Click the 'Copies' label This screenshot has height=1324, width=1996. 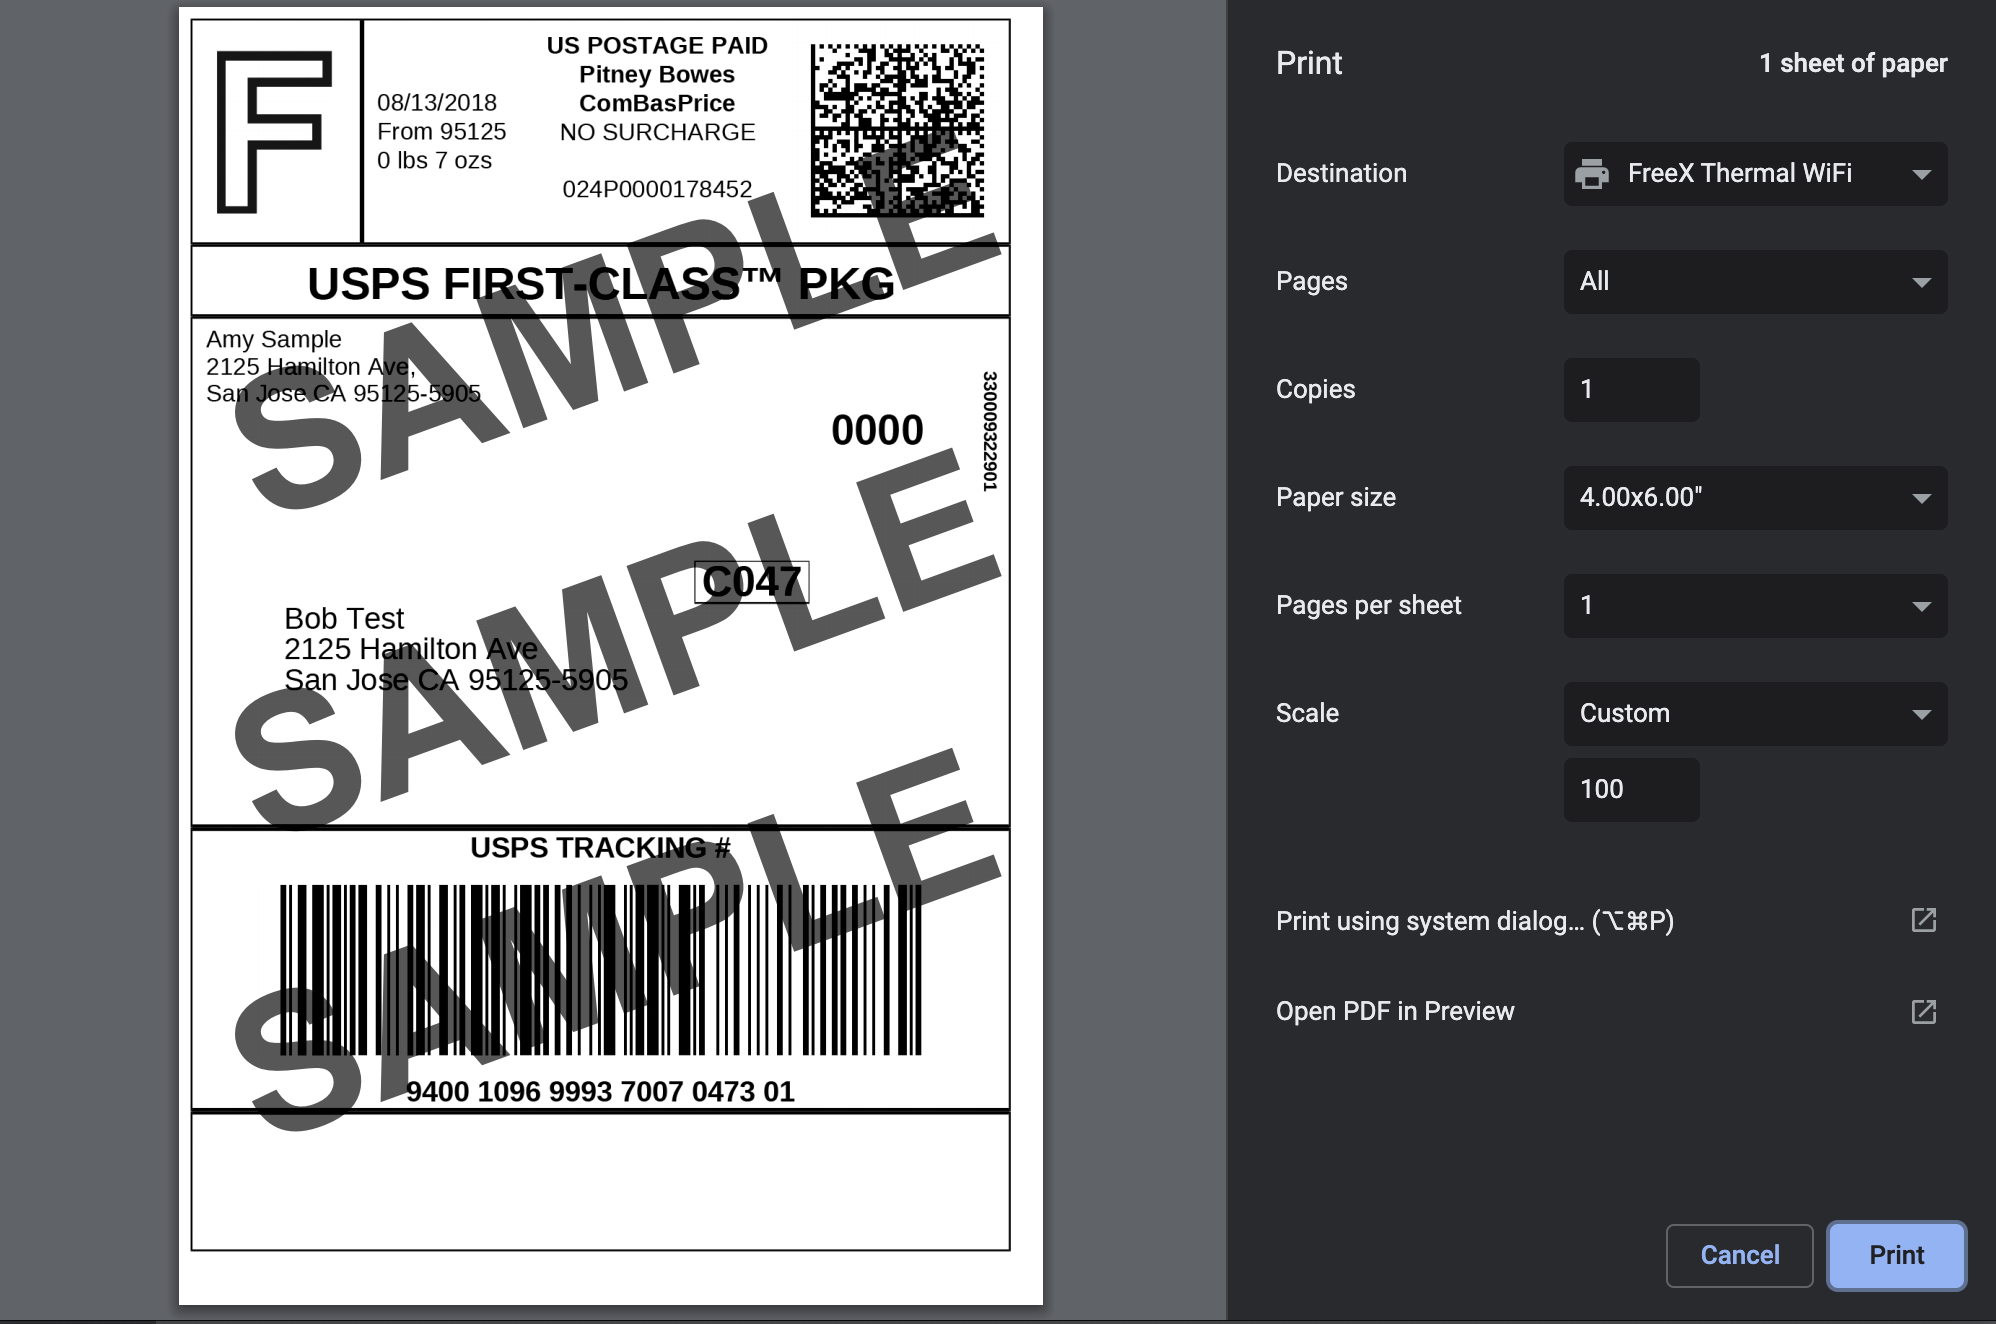tap(1315, 390)
